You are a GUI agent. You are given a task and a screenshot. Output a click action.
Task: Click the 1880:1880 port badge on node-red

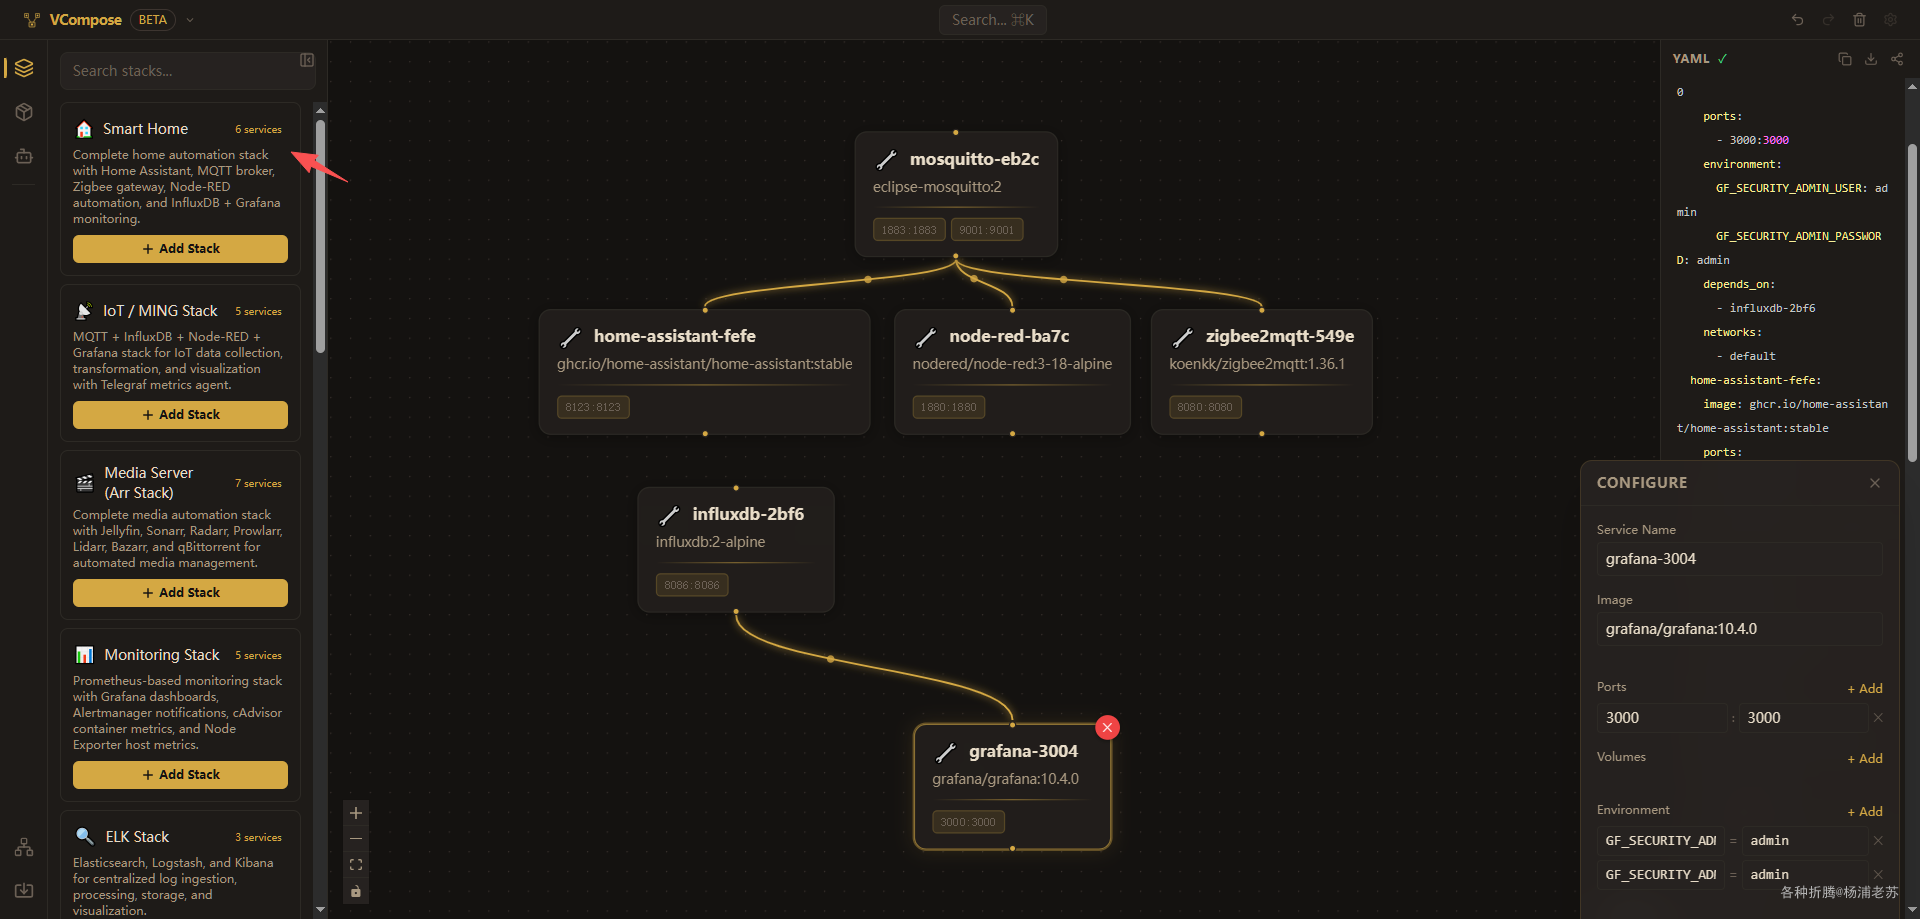pos(949,407)
